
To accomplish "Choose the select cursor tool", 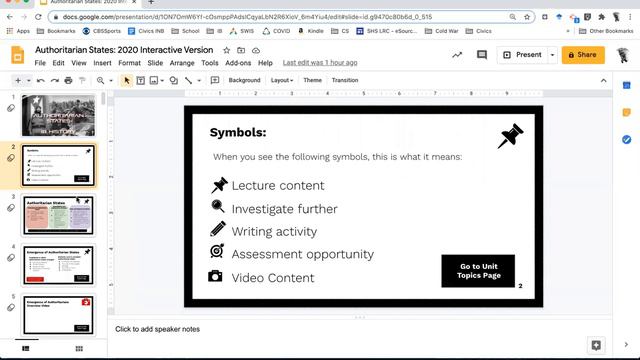I will (127, 80).
